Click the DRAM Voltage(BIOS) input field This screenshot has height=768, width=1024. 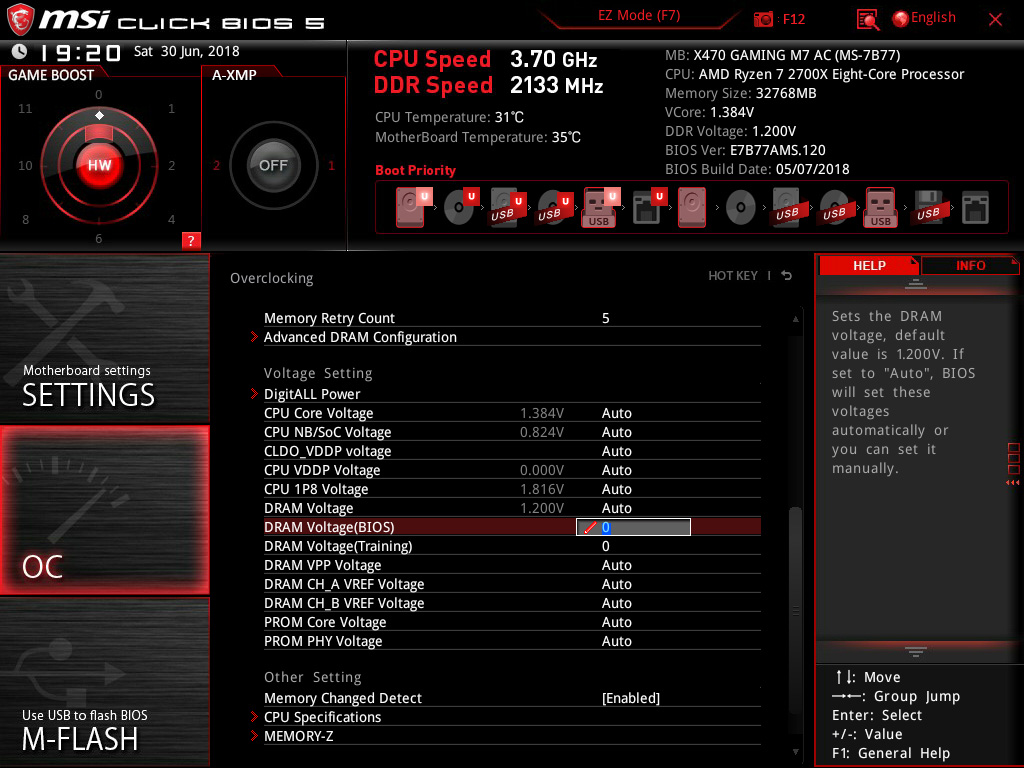click(x=633, y=527)
